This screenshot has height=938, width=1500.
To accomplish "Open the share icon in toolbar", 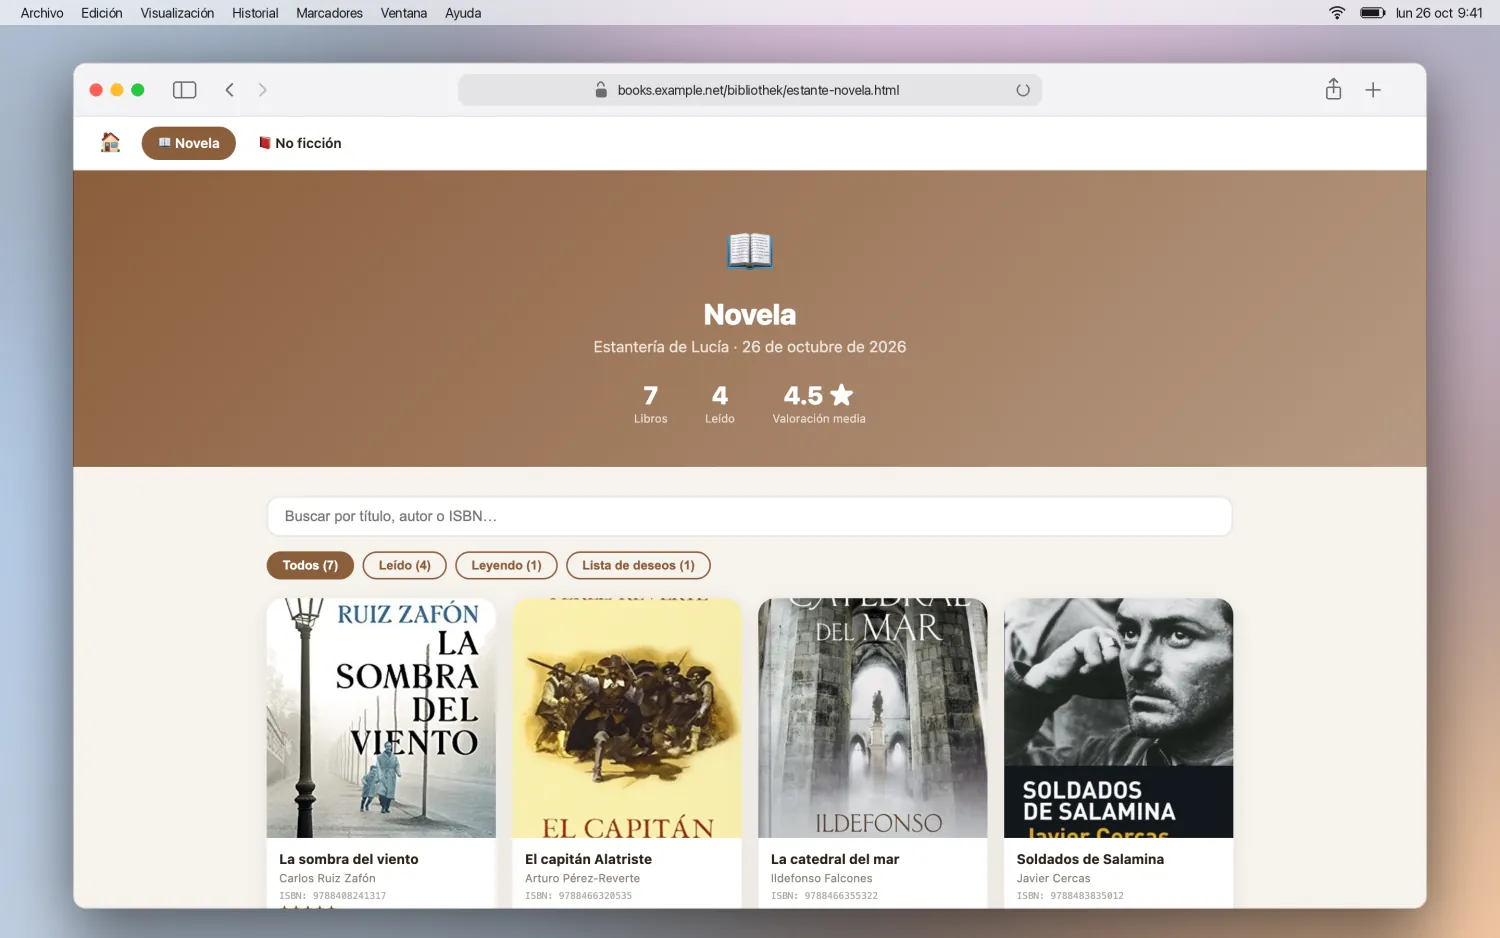I will coord(1333,89).
